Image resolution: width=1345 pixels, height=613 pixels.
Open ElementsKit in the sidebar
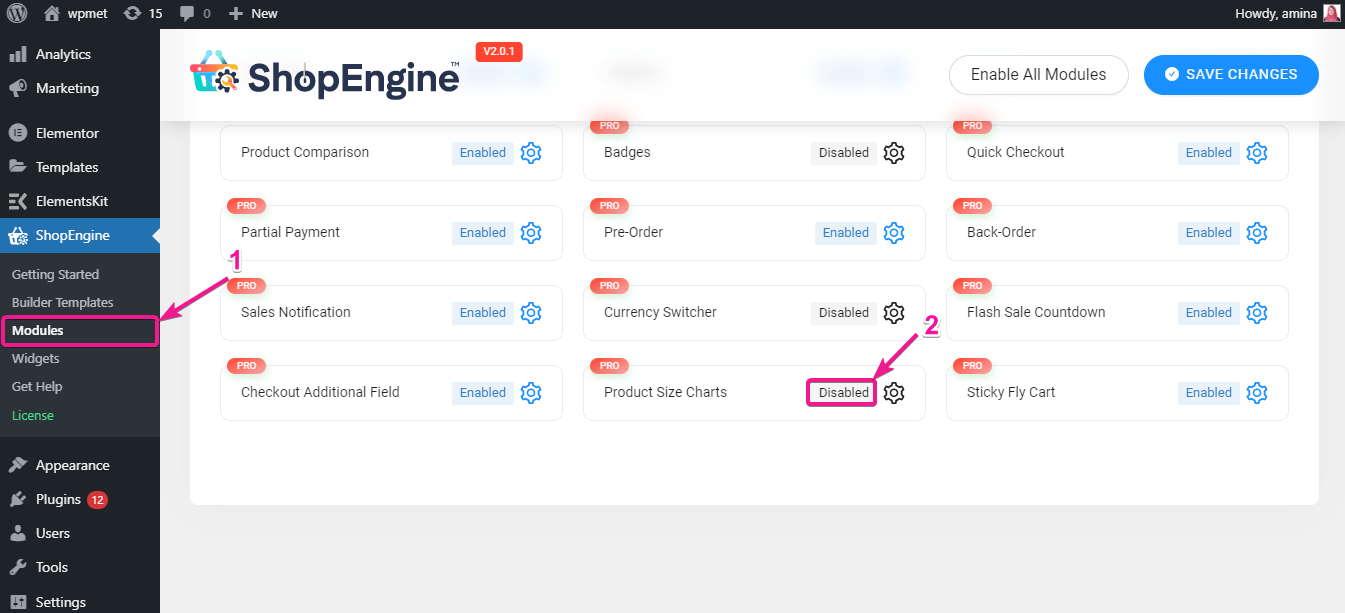click(x=80, y=201)
